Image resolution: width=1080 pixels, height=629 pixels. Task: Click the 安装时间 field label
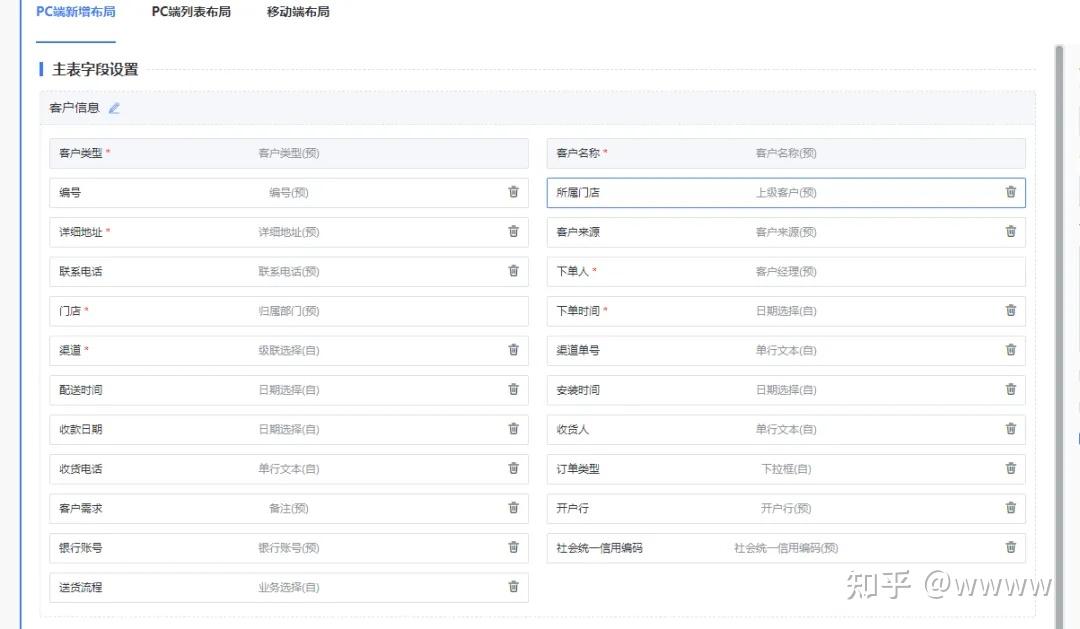[x=578, y=390]
